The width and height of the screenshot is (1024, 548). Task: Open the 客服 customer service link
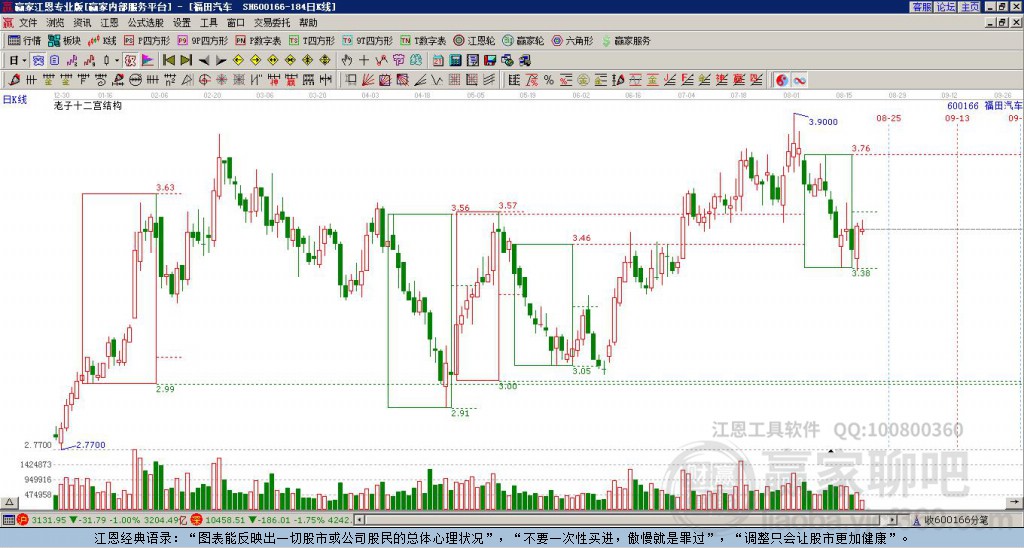pos(922,7)
